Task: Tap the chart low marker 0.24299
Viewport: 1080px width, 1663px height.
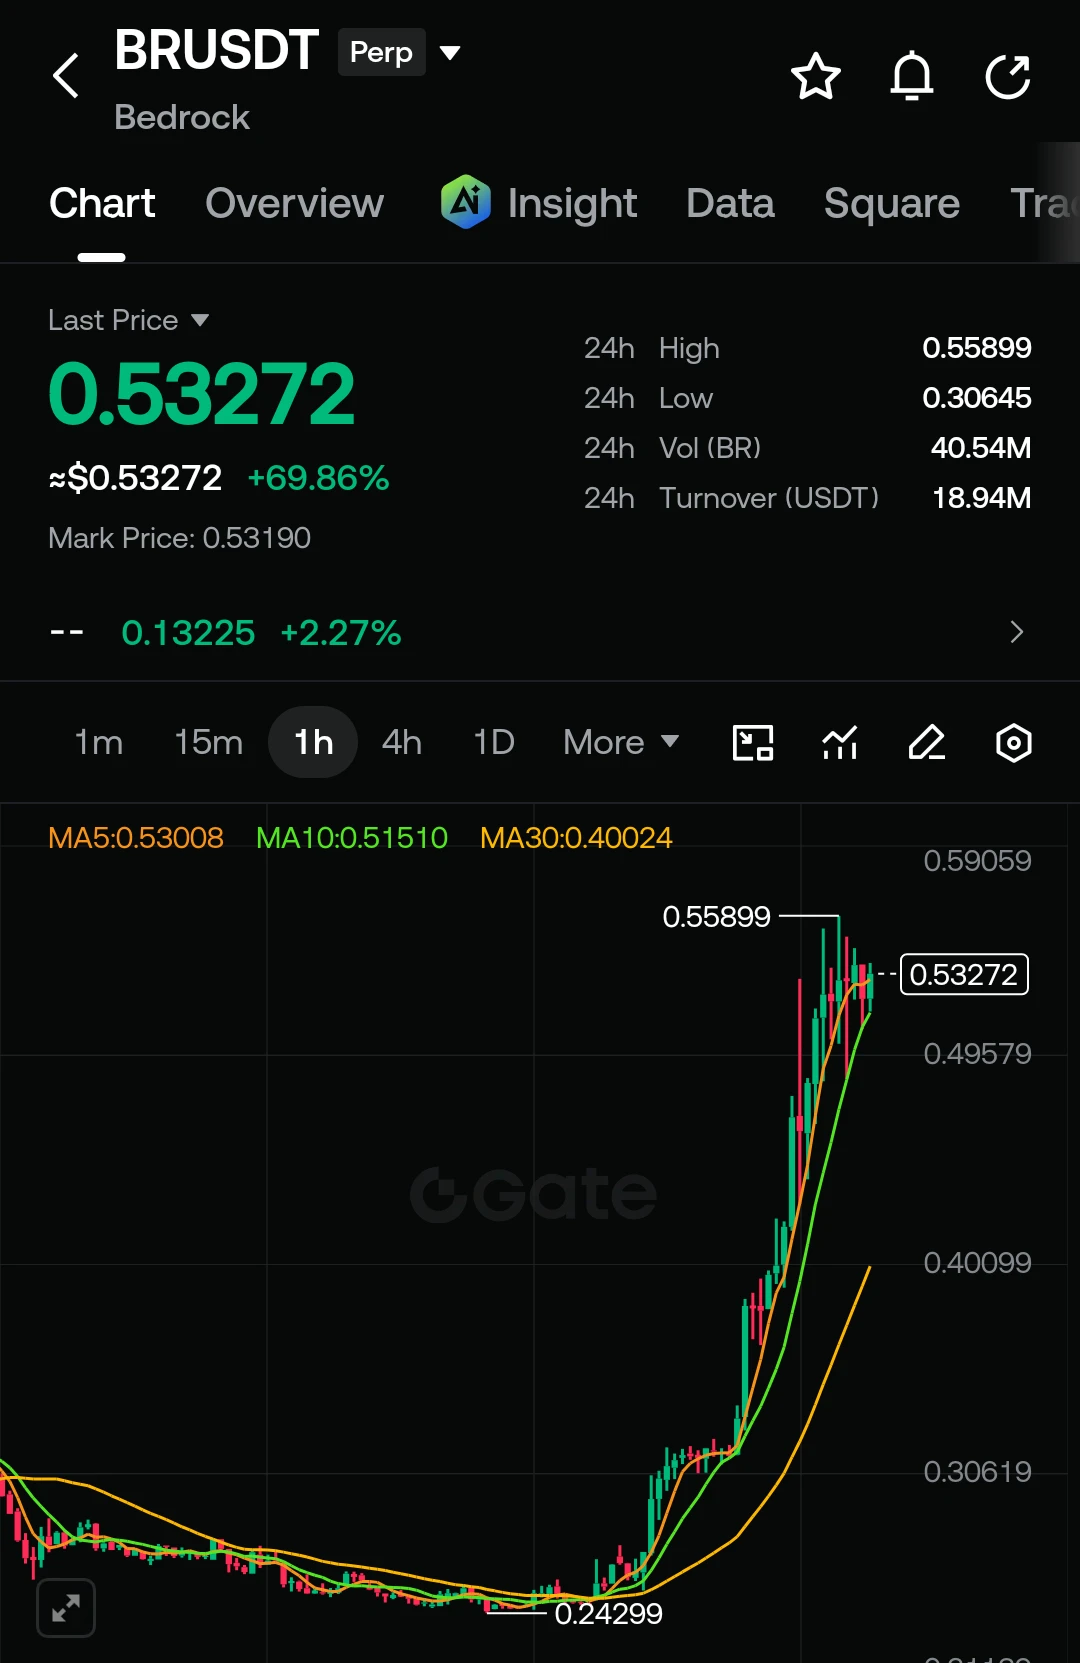Action: point(609,1613)
